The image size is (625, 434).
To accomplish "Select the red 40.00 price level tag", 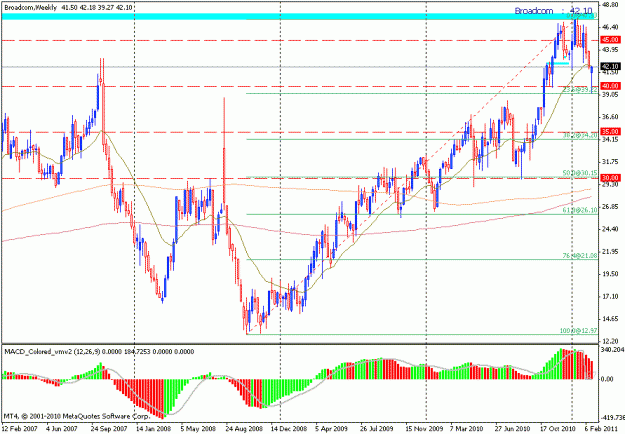I will (611, 86).
